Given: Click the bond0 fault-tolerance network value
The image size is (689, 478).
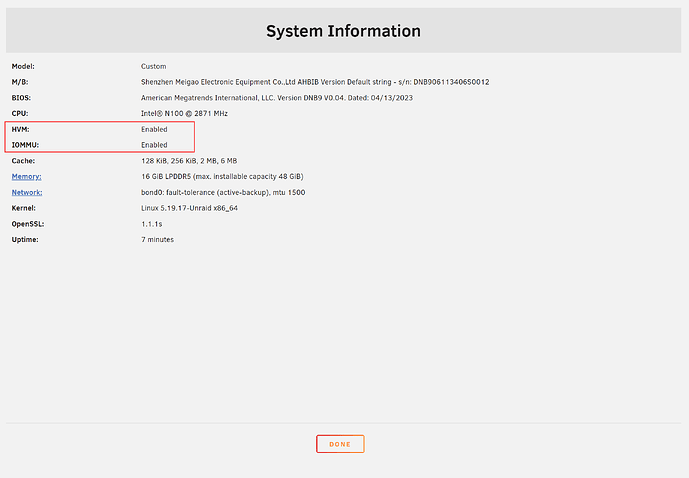Looking at the screenshot, I should pyautogui.click(x=235, y=192).
